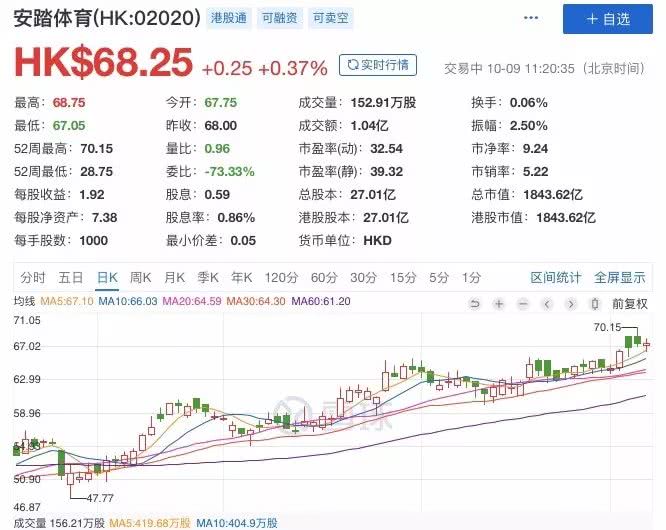Viewport: 666px width, 530px height.
Task: Click the MA10:66.03 moving average label
Action: point(128,302)
